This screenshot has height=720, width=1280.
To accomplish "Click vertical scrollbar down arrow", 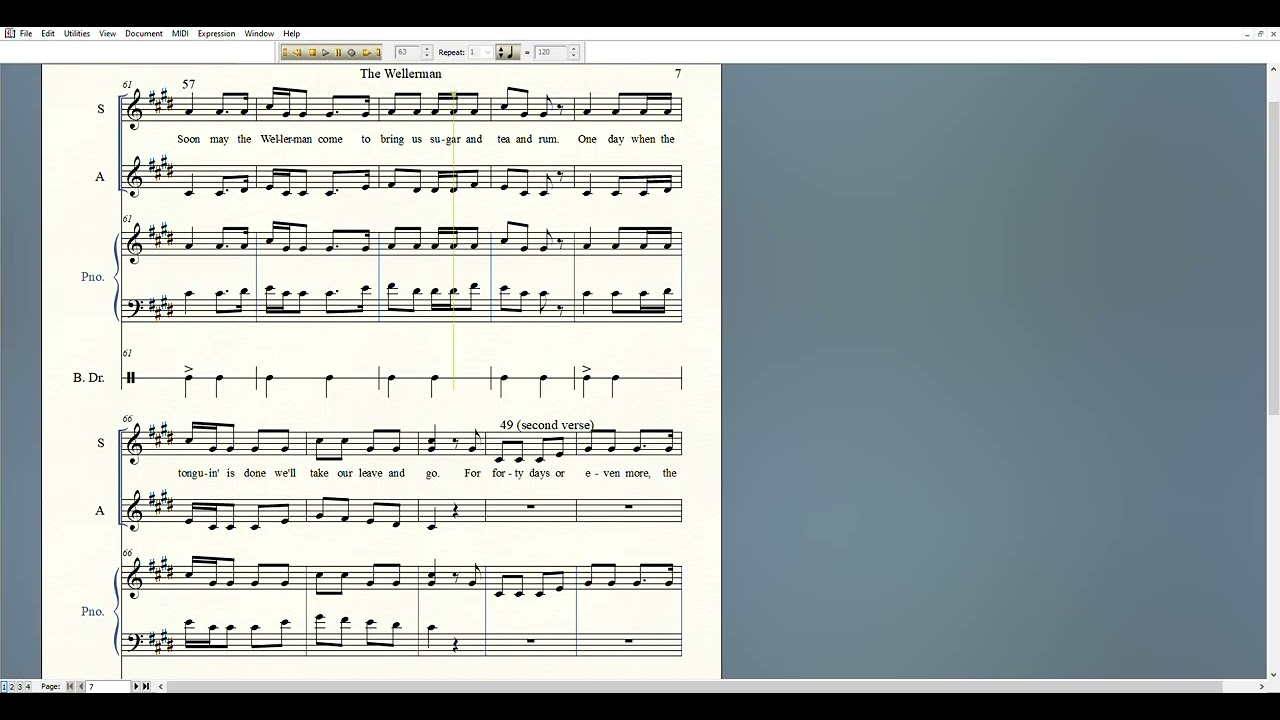I will [x=1273, y=675].
